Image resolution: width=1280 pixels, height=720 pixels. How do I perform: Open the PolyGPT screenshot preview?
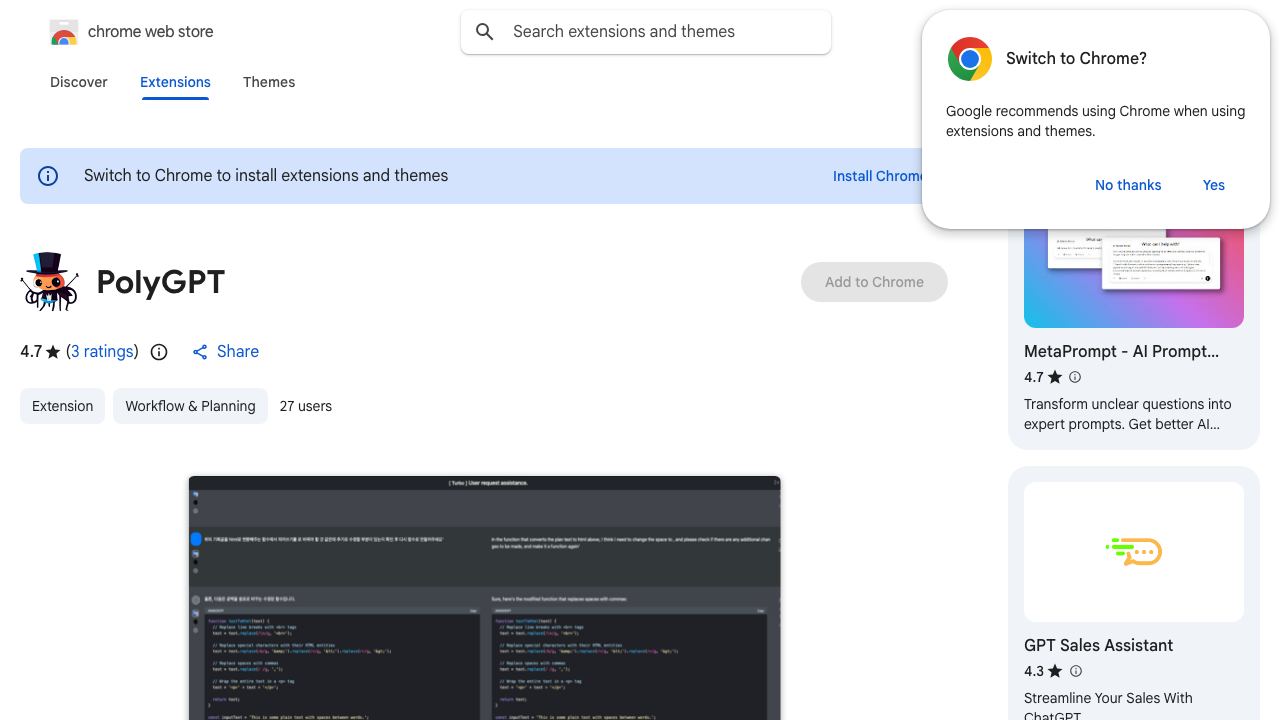pos(485,598)
